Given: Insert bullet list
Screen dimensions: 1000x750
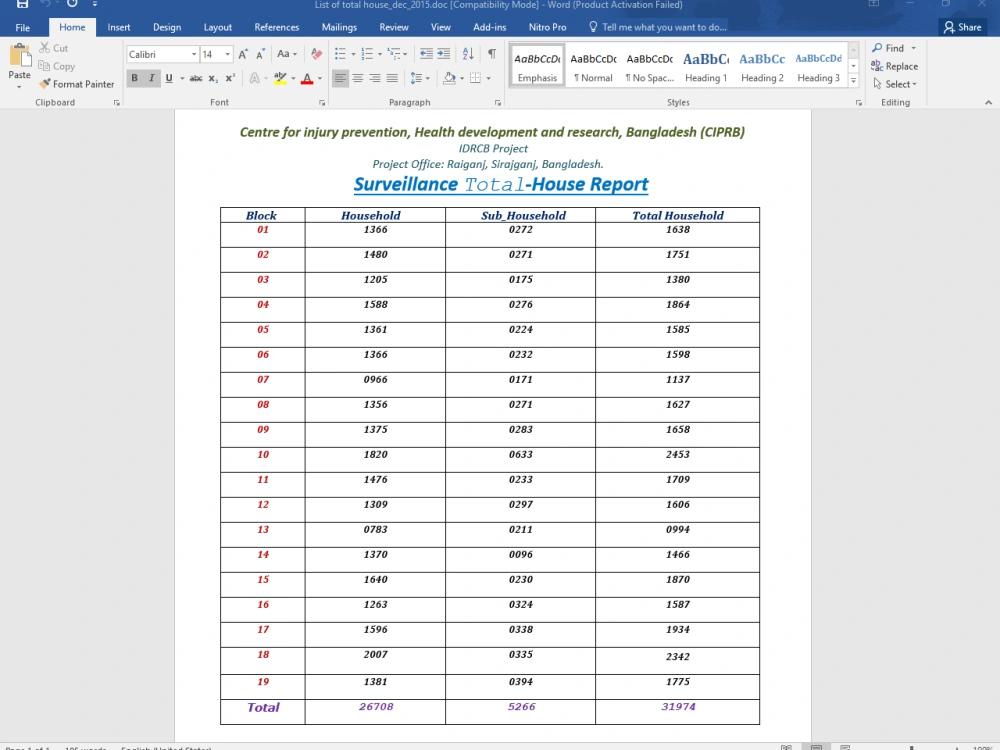Looking at the screenshot, I should click(x=341, y=54).
